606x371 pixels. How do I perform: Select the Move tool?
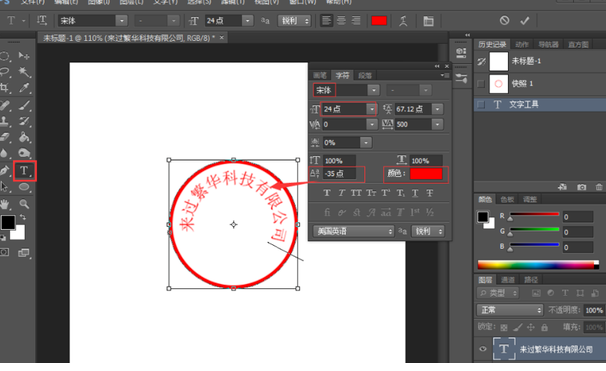(24, 56)
